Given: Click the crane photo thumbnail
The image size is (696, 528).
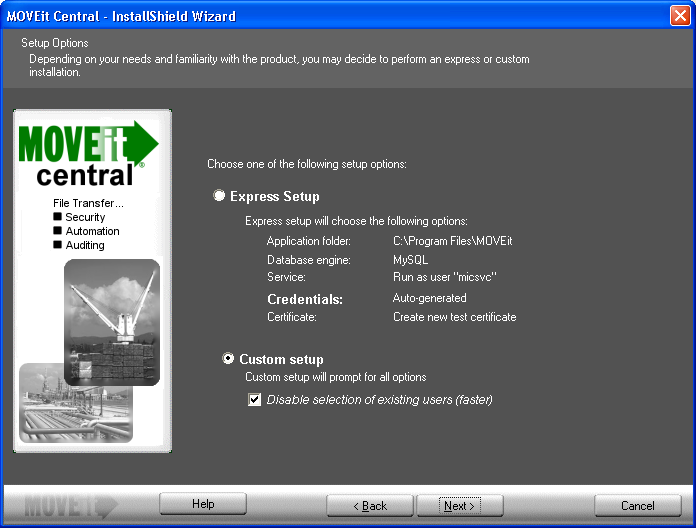Looking at the screenshot, I should click(x=112, y=322).
